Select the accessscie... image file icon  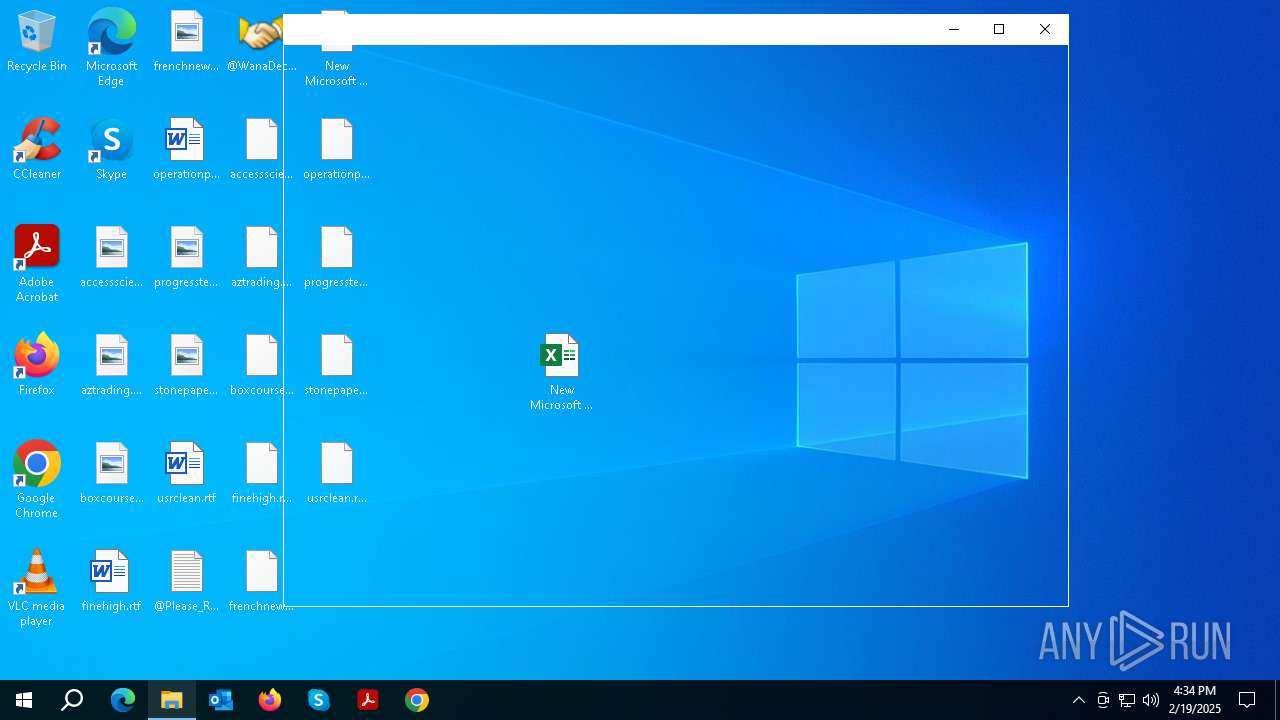click(x=111, y=257)
